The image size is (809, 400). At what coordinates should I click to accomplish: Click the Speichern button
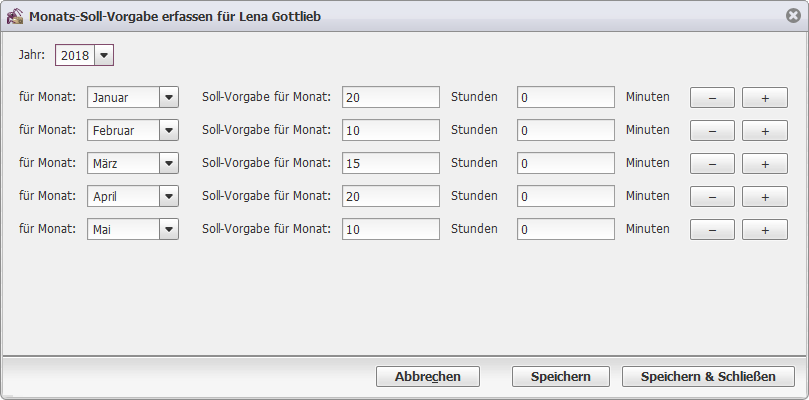coord(560,376)
